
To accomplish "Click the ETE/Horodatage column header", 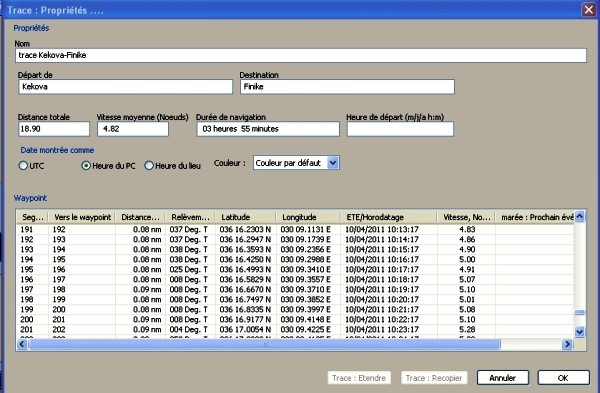I will [388, 217].
